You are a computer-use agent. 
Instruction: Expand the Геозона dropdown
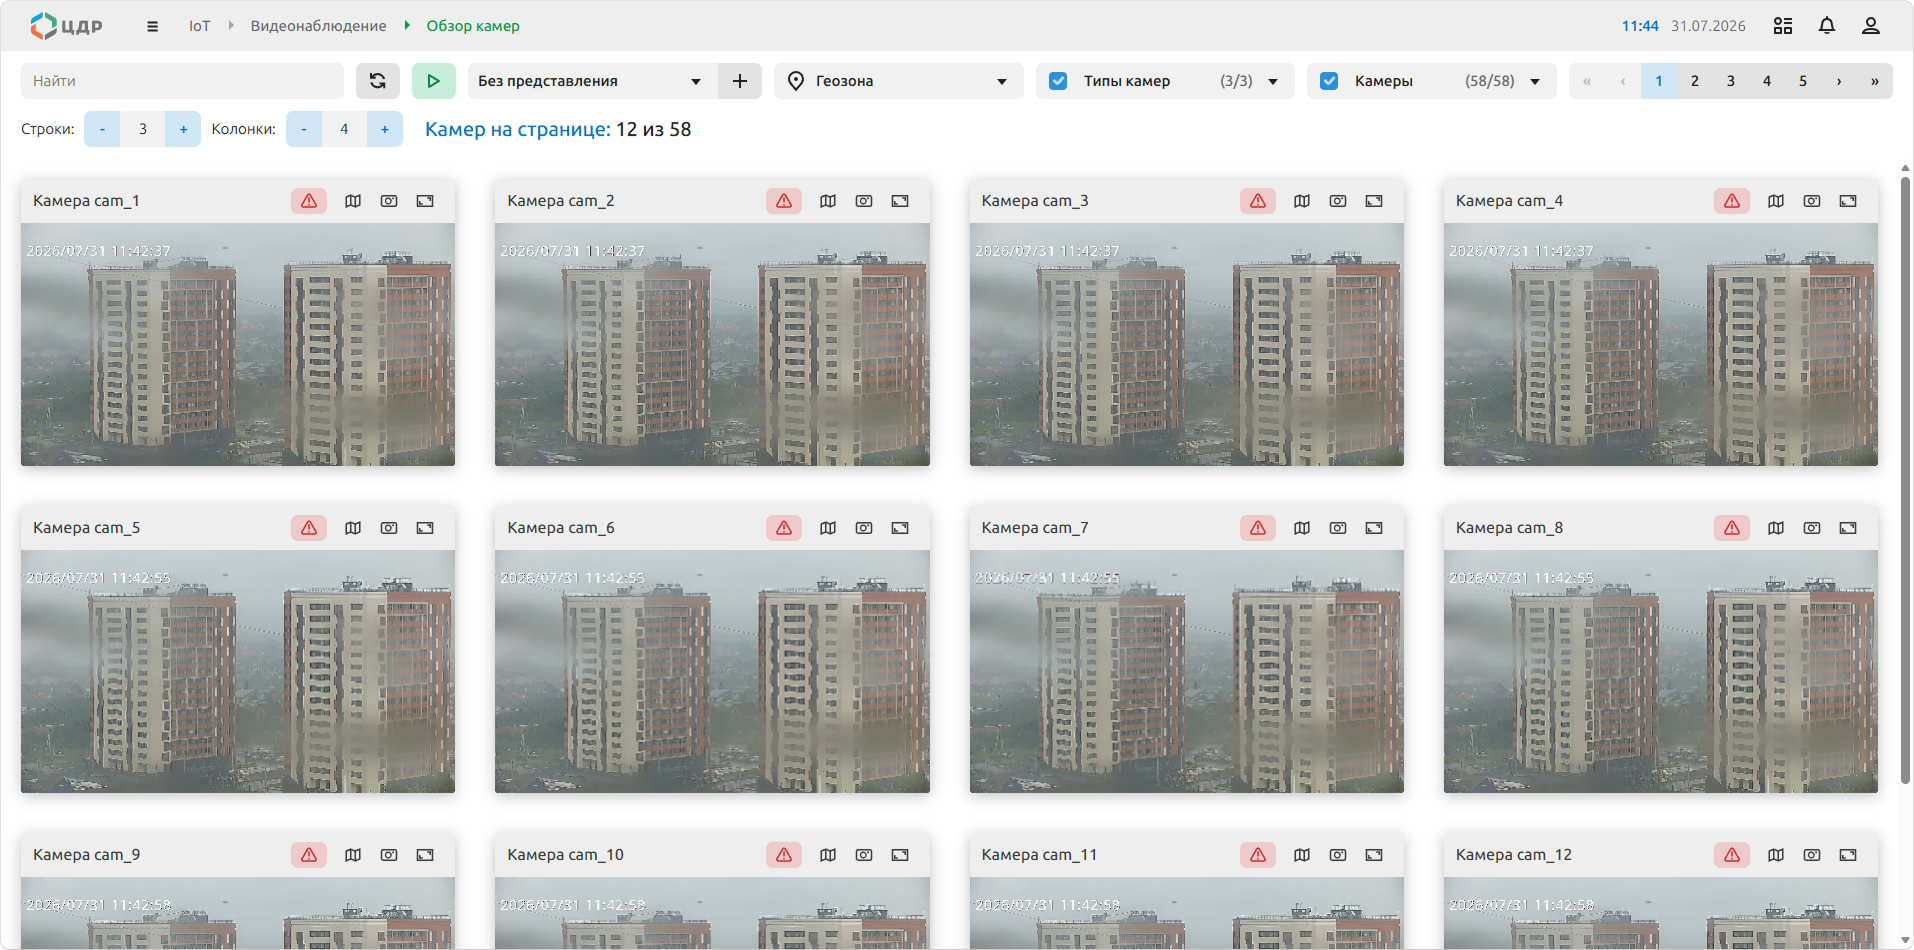coord(899,81)
